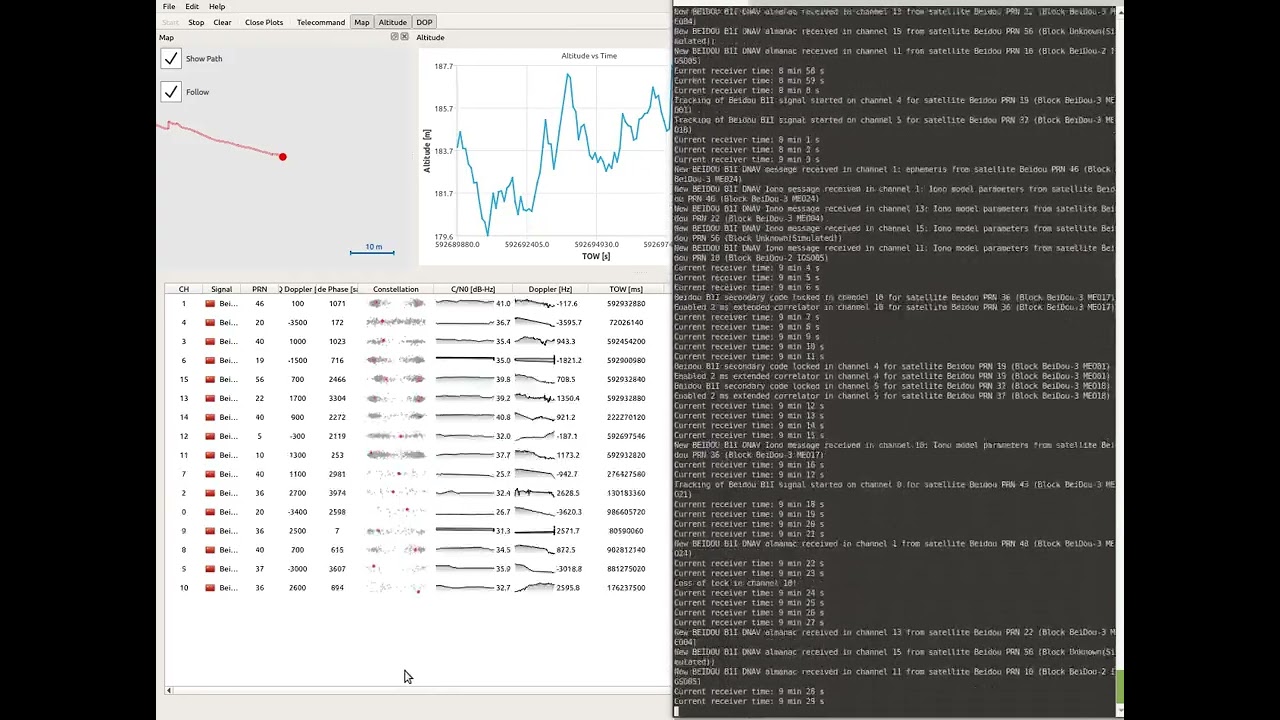
Task: Close the Map dock panel
Action: tap(404, 37)
